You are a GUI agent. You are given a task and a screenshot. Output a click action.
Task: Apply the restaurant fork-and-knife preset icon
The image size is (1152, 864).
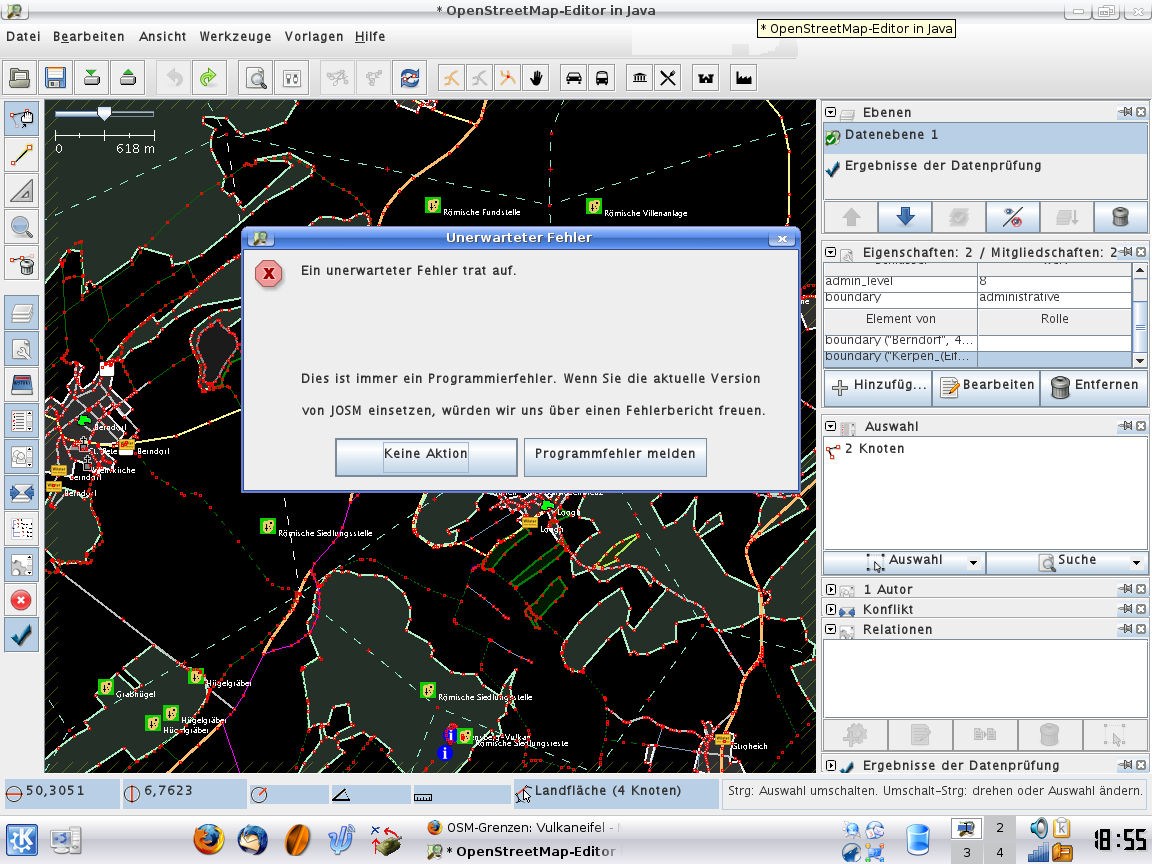(x=668, y=78)
